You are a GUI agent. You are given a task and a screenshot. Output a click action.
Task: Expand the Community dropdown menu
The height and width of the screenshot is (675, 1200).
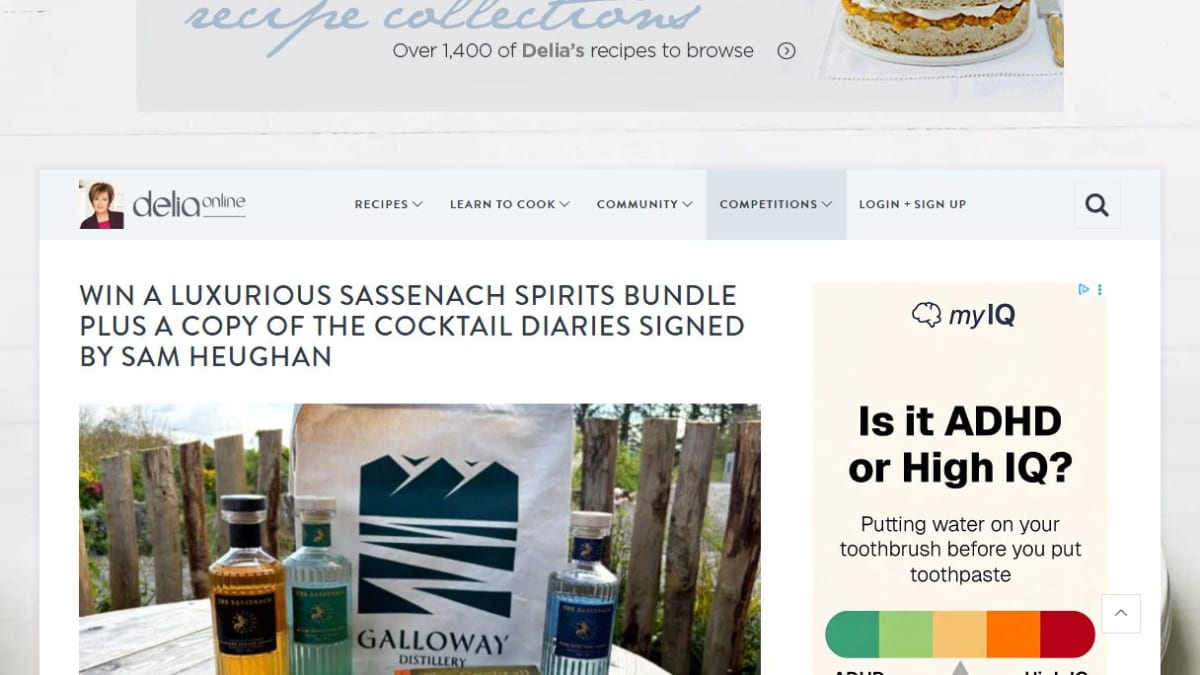click(644, 204)
